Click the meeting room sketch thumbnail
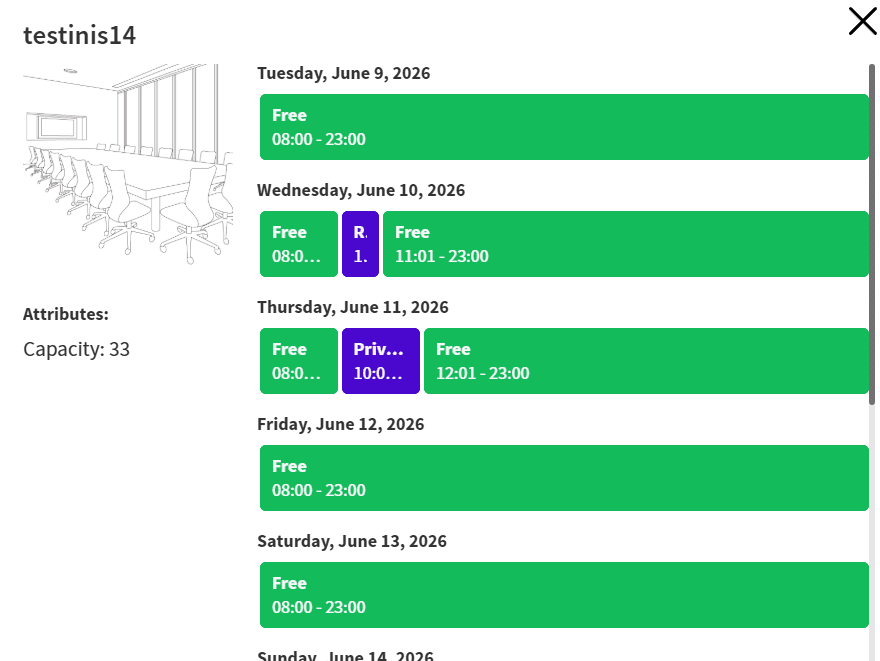Screen dimensions: 880x661 (x=128, y=164)
